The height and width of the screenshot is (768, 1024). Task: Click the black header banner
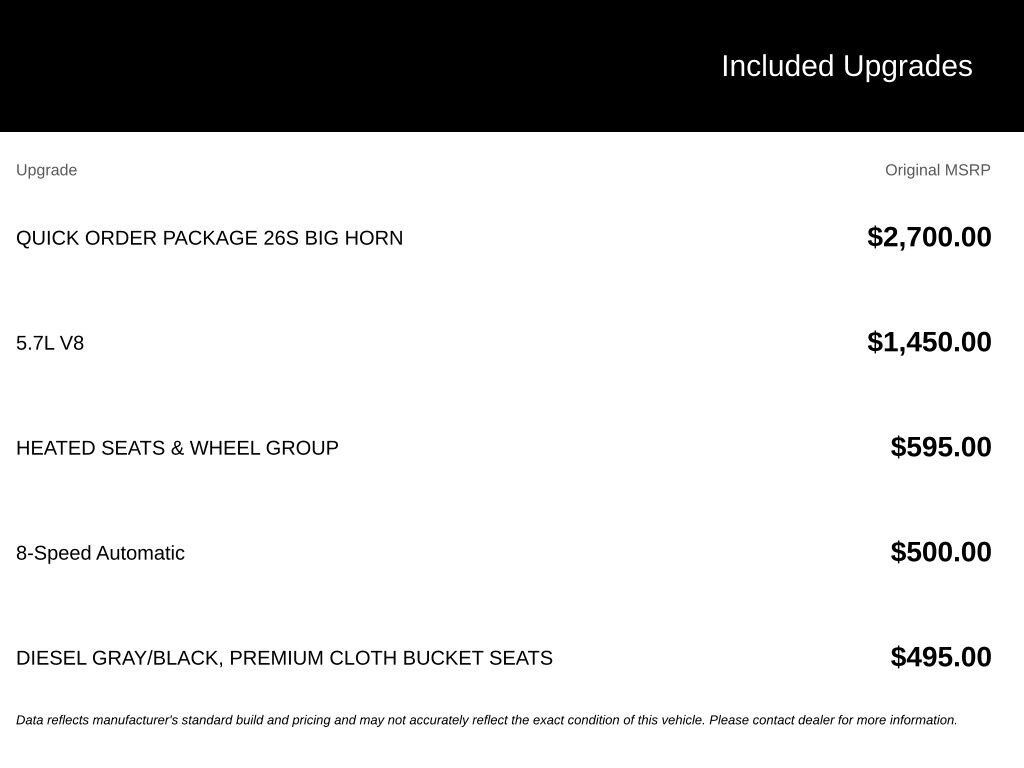(512, 66)
